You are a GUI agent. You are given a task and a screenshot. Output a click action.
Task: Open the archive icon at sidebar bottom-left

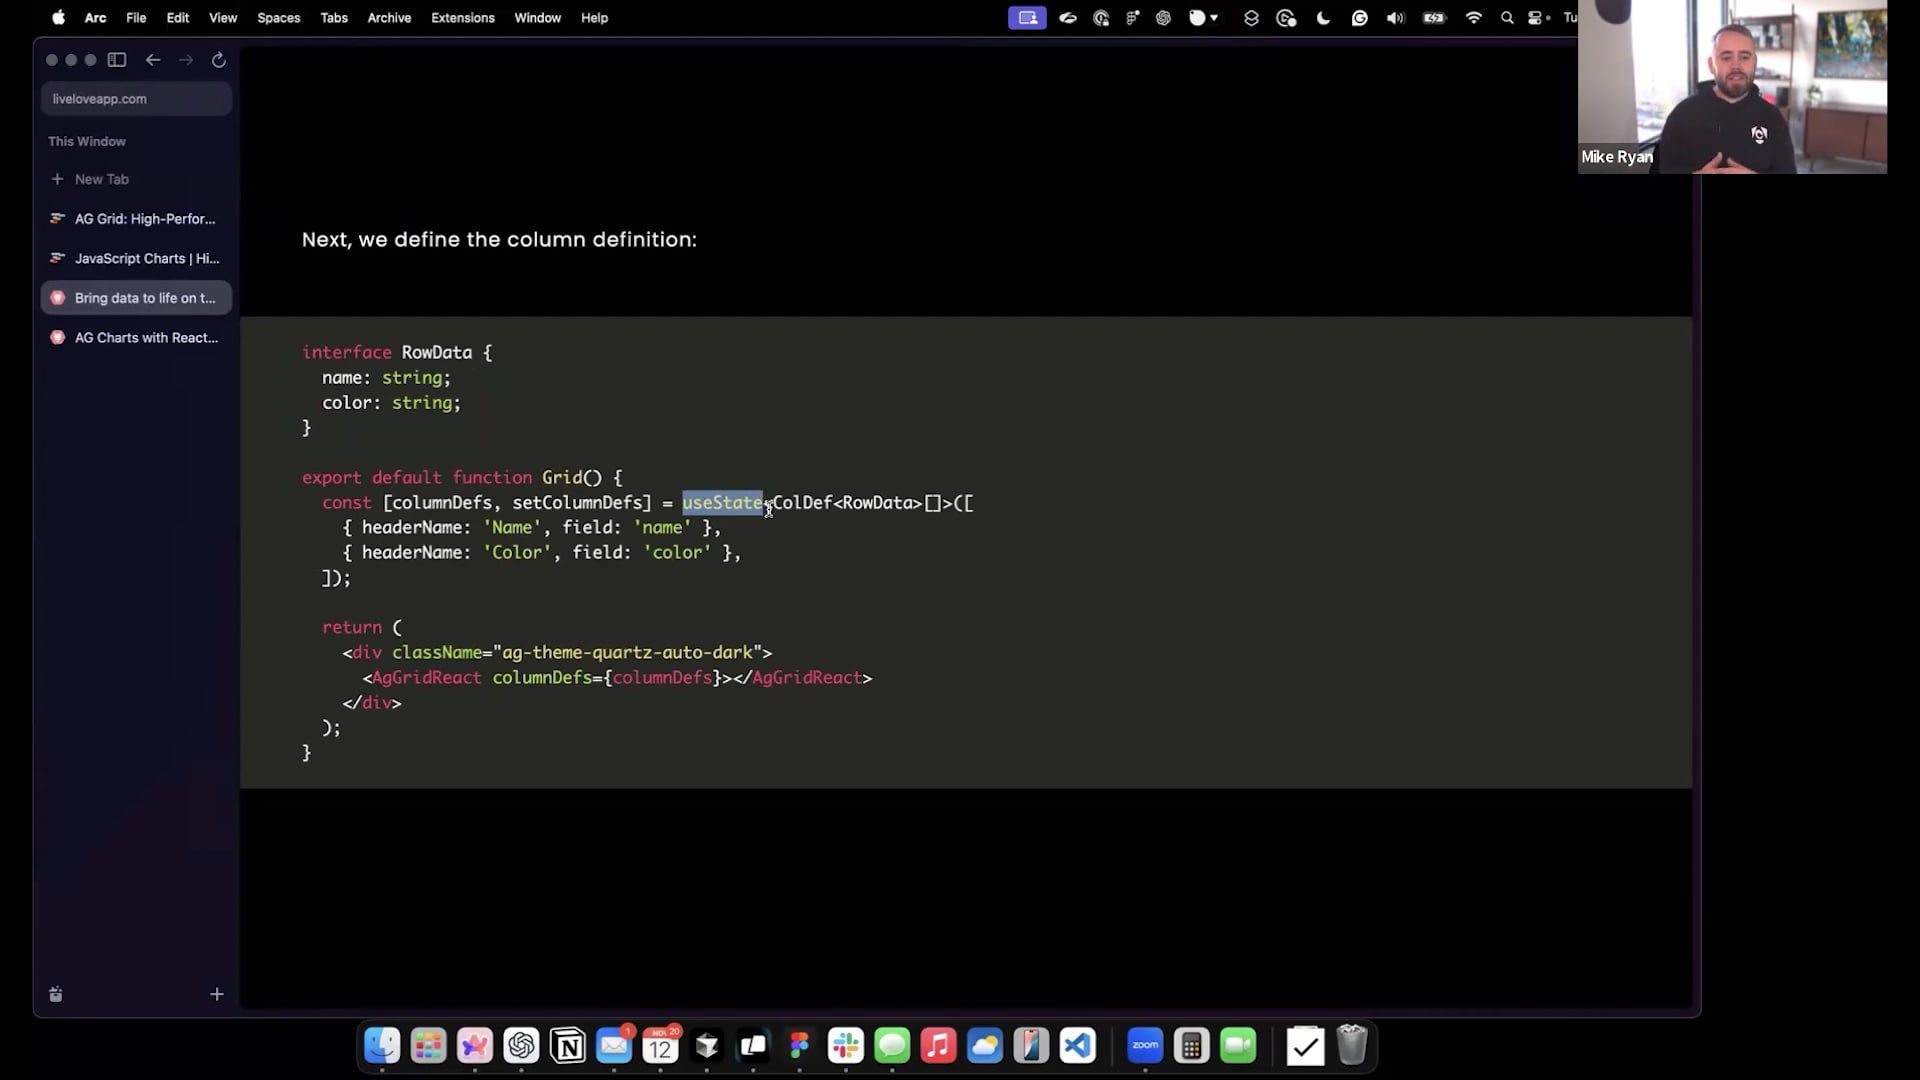click(x=56, y=994)
